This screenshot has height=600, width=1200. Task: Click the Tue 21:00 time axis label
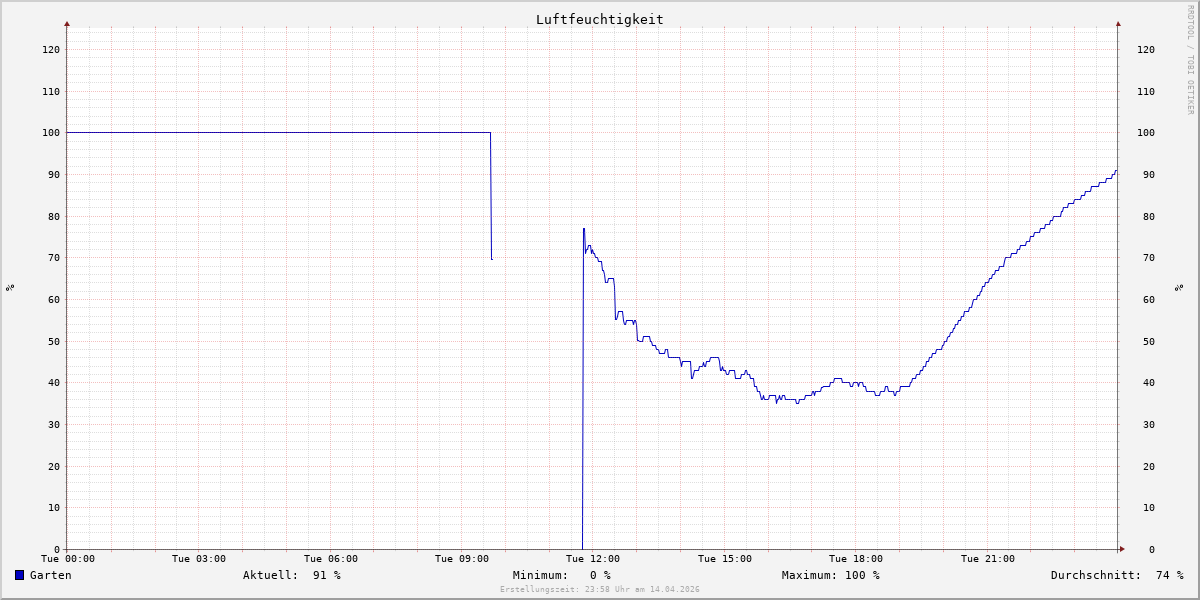click(x=987, y=559)
